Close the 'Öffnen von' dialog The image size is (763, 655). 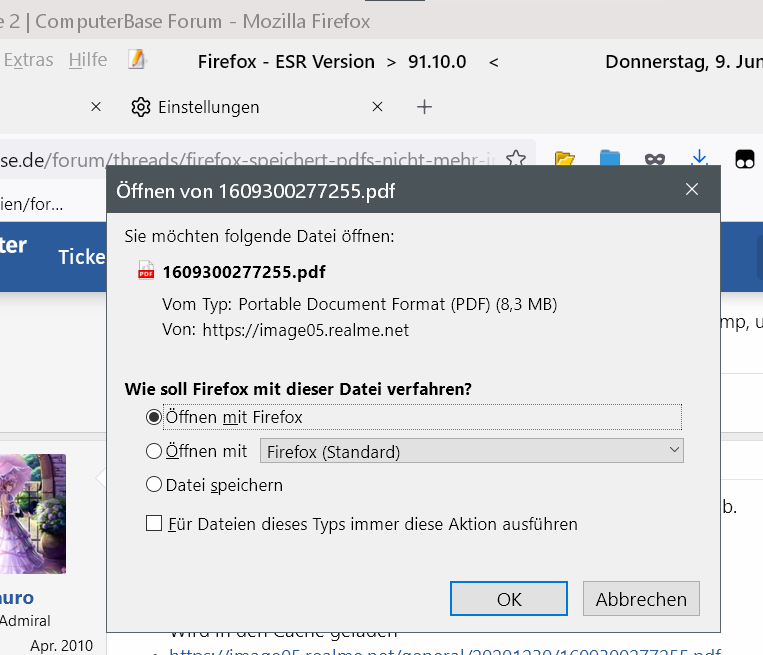click(x=691, y=189)
